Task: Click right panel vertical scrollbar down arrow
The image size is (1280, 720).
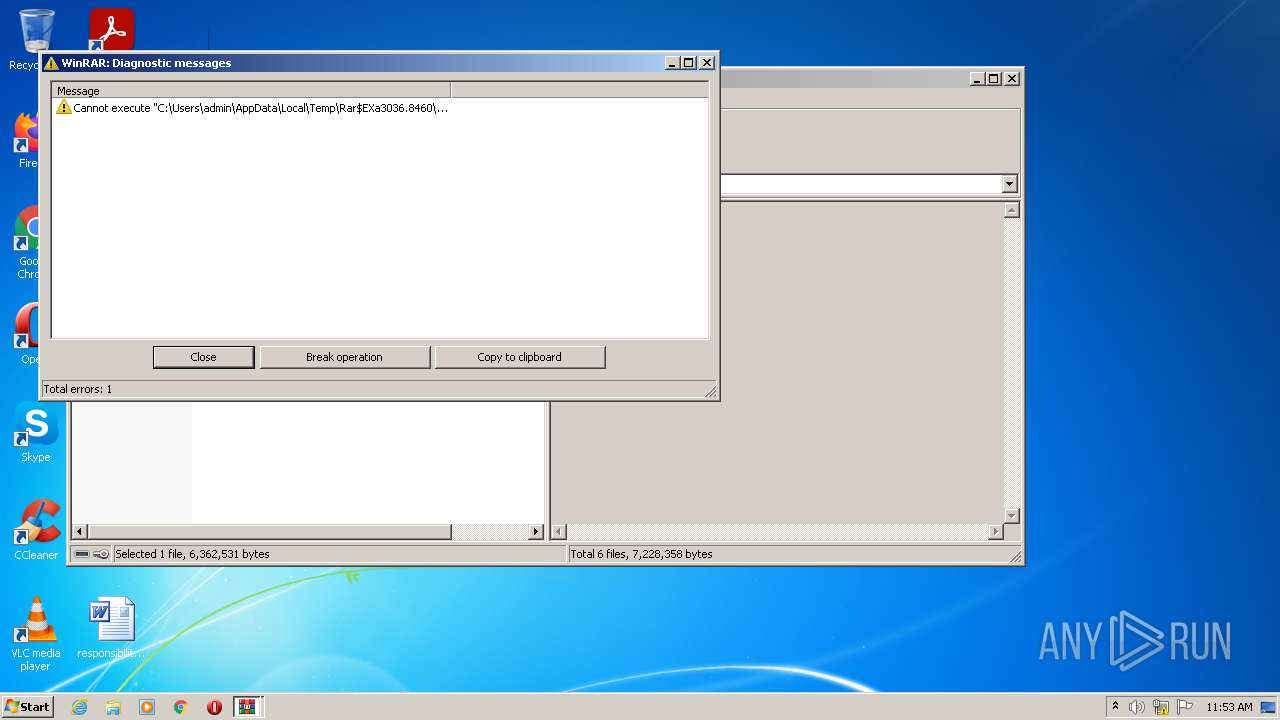Action: coord(1011,516)
